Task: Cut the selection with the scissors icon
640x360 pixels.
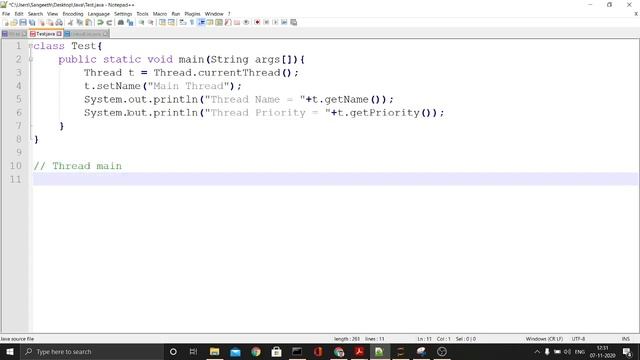Action: pyautogui.click(x=71, y=22)
